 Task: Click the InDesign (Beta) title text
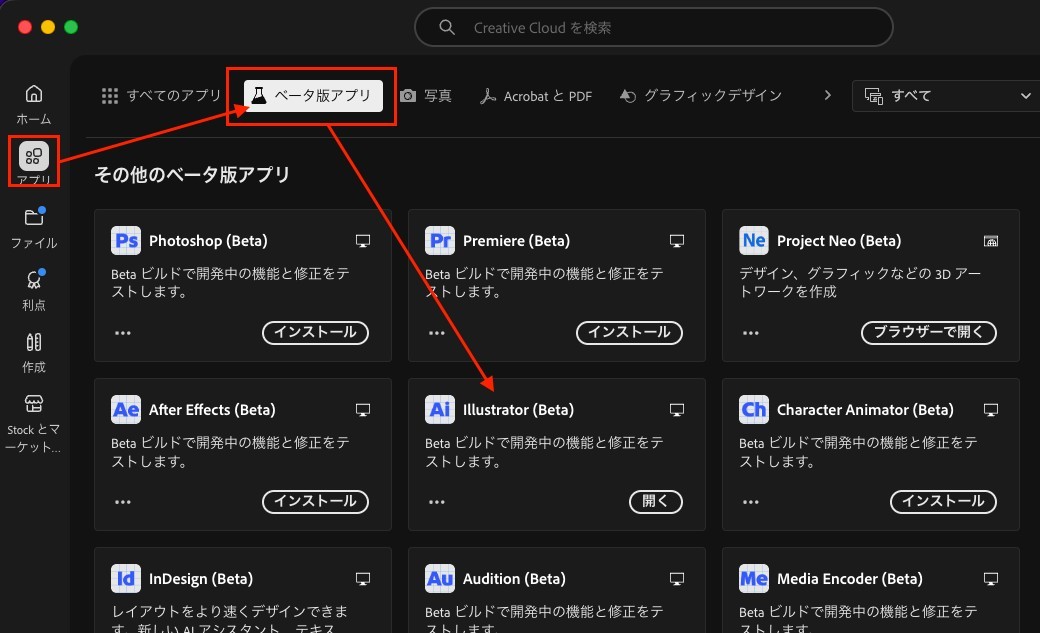(x=201, y=579)
